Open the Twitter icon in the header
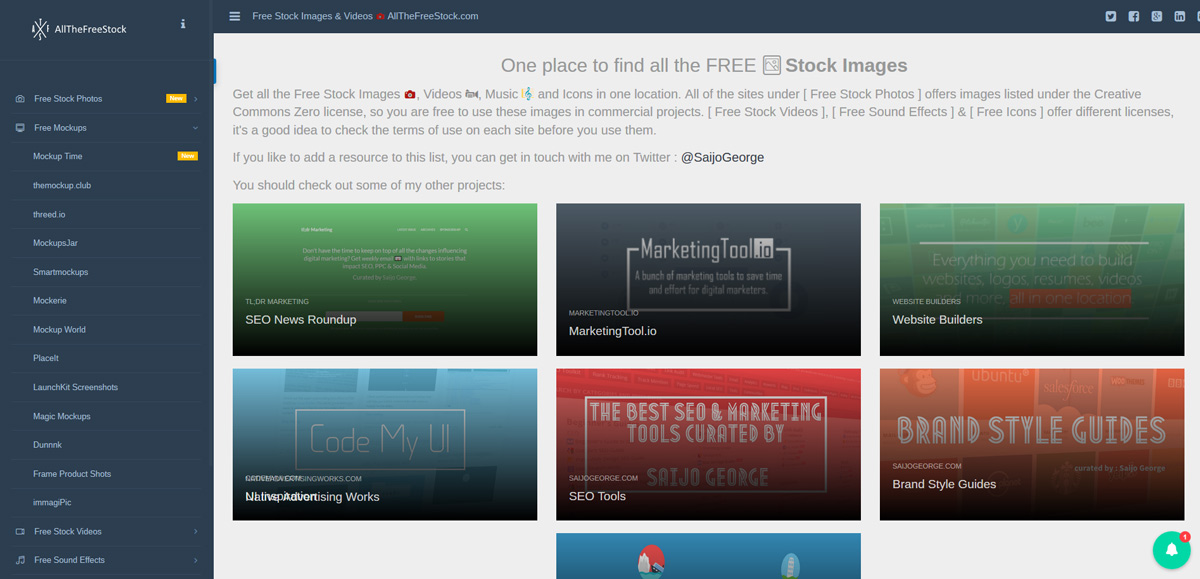1200x579 pixels. pyautogui.click(x=1110, y=16)
